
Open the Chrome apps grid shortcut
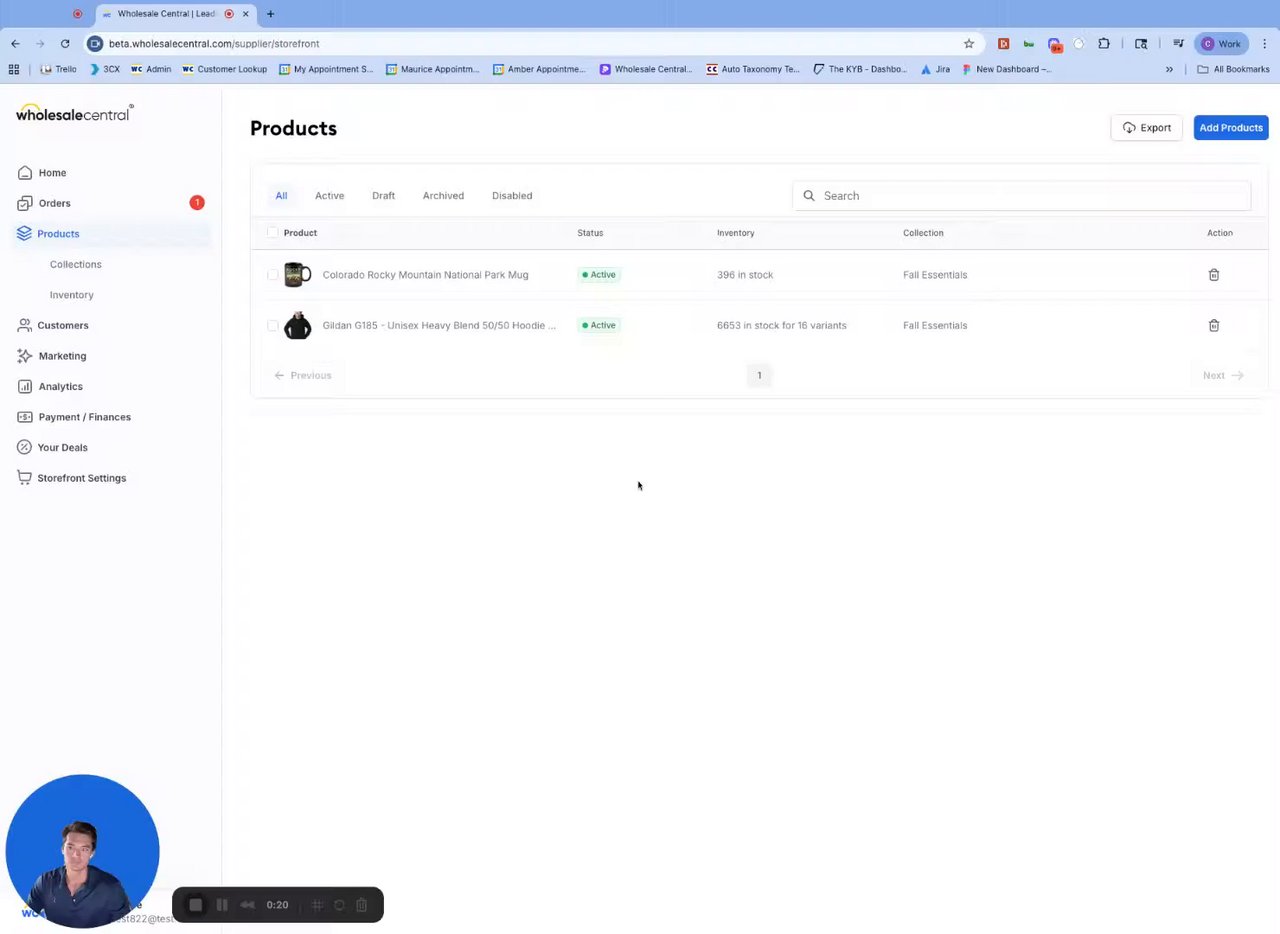14,69
